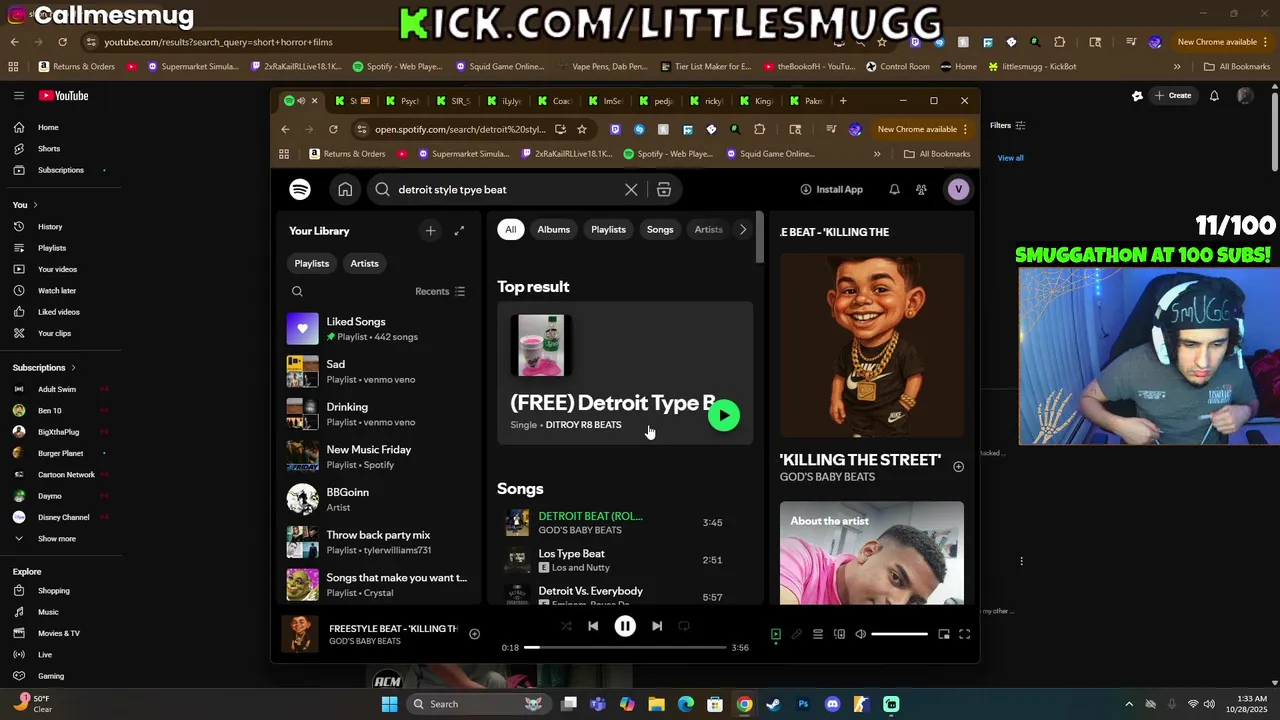Viewport: 1280px width, 720px height.
Task: Click the About the artist photo card
Action: tap(872, 553)
